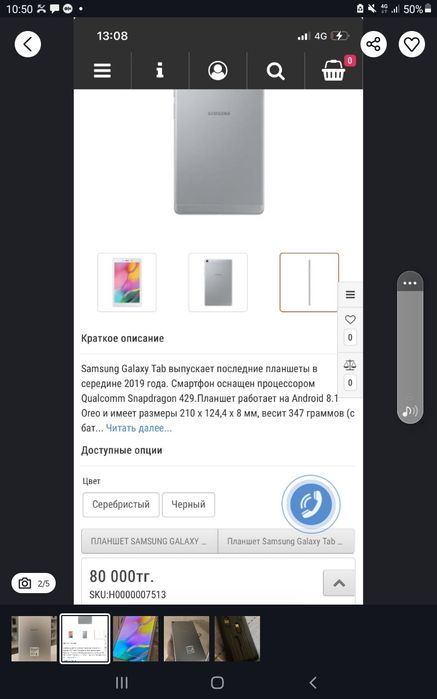
Task: Open the info page icon
Action: click(160, 70)
